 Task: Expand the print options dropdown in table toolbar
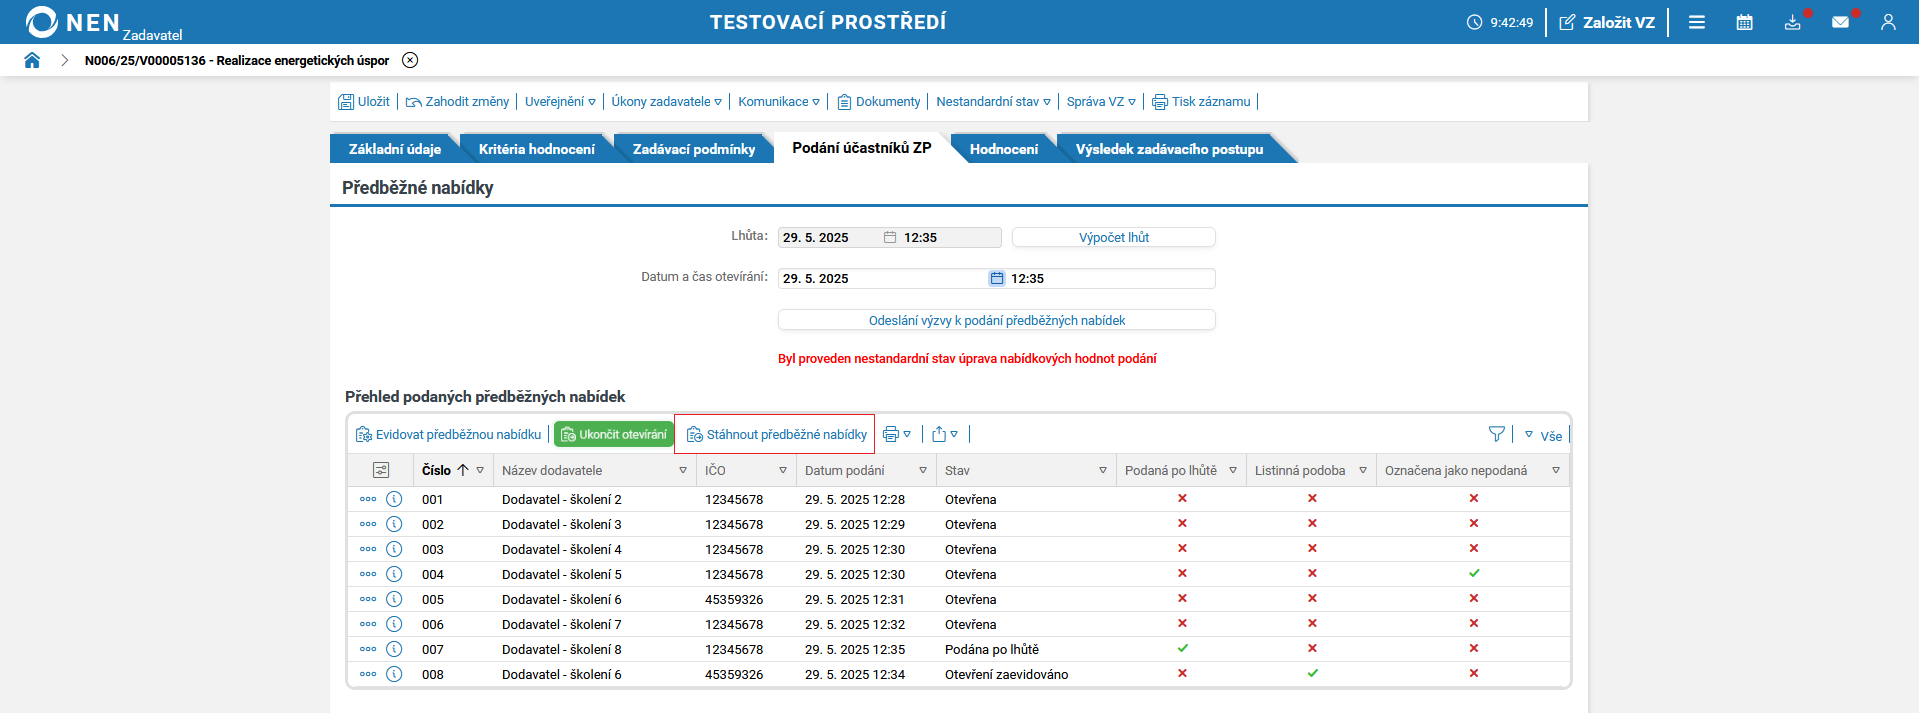click(897, 434)
